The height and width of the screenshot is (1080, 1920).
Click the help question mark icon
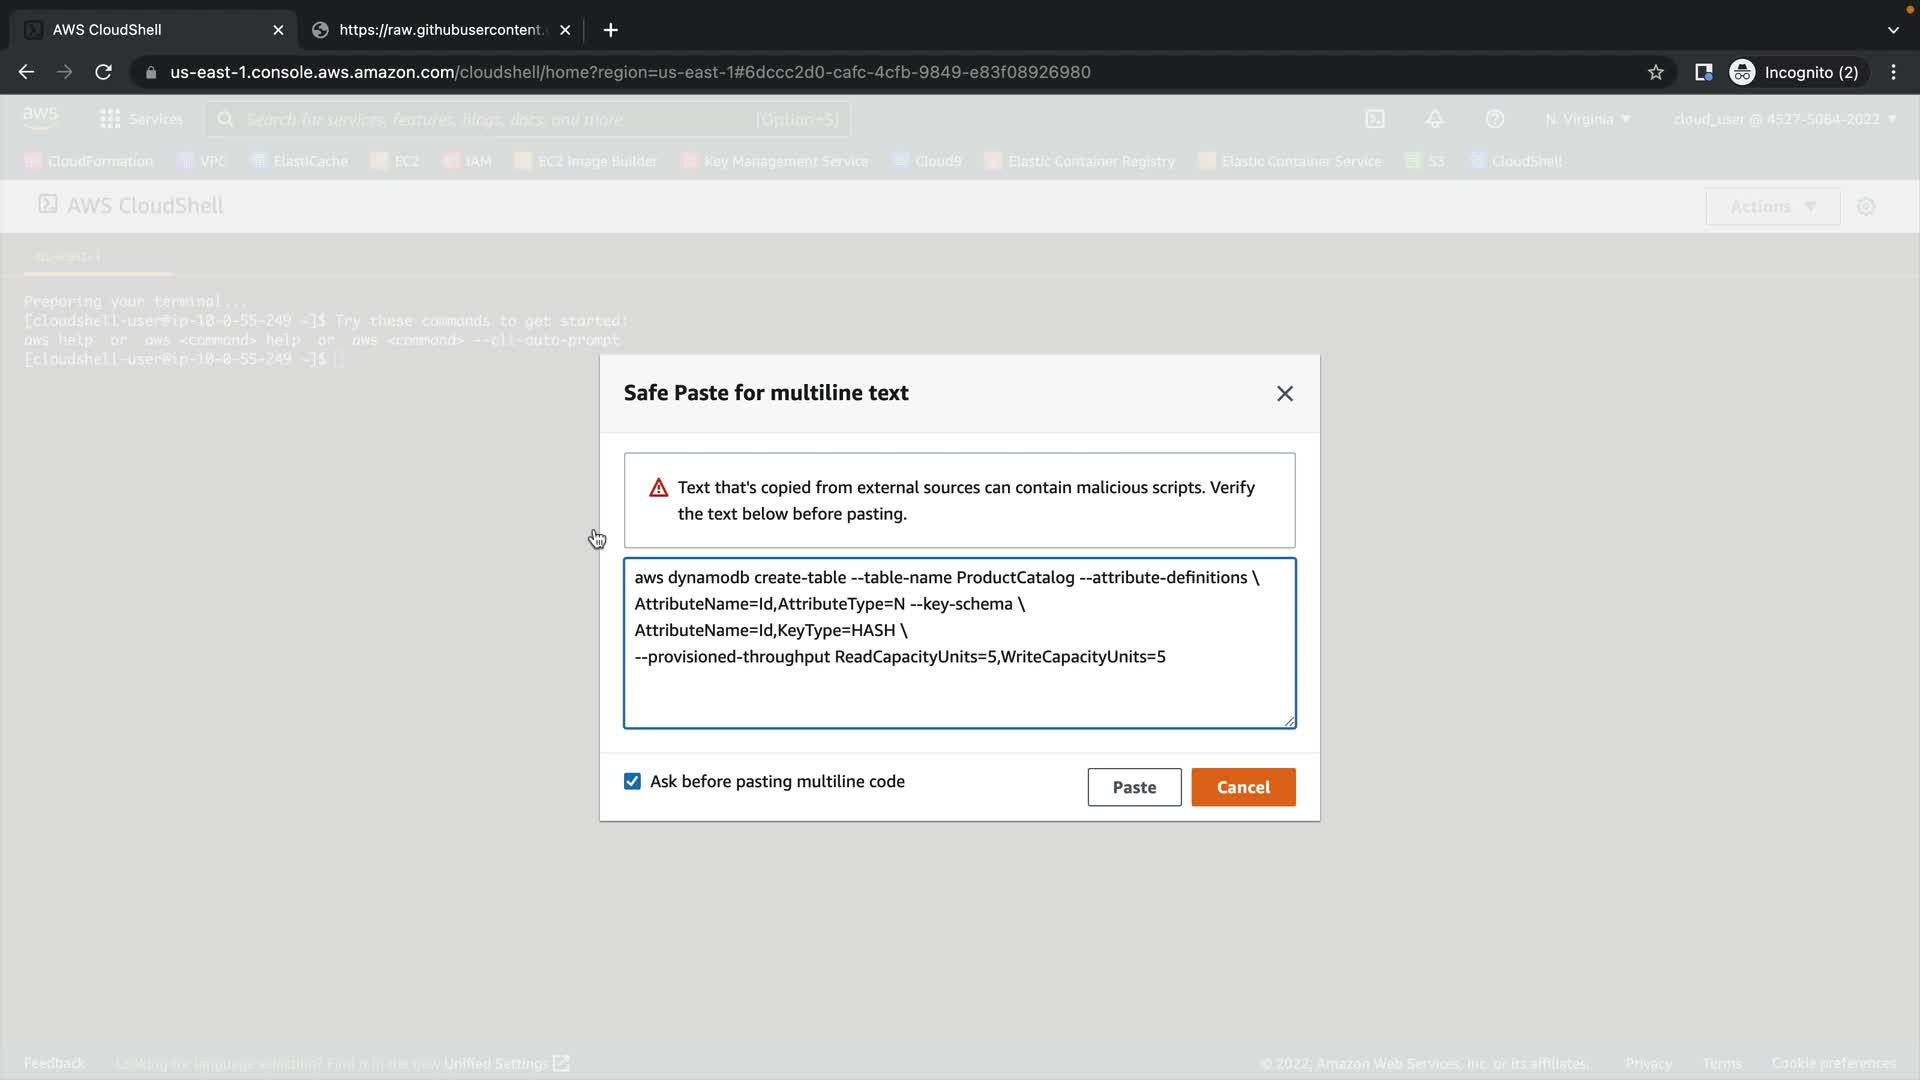(x=1494, y=119)
